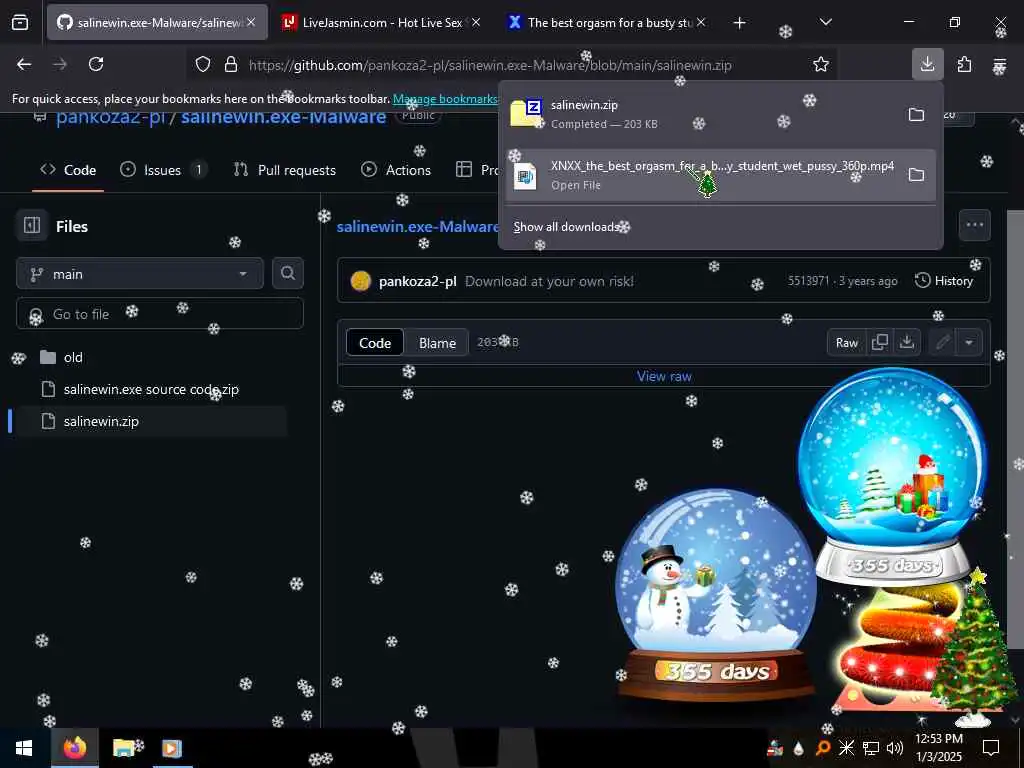The width and height of the screenshot is (1024, 768).
Task: Open a new browser tab
Action: (739, 23)
